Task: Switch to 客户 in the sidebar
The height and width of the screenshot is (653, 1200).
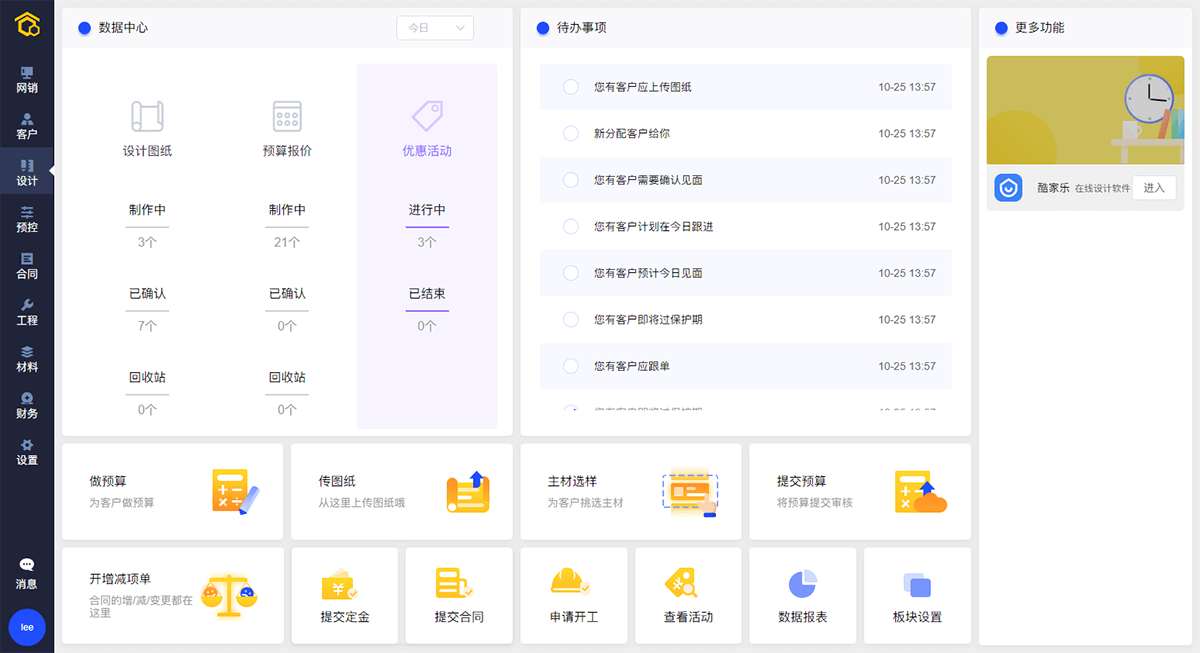Action: point(27,126)
